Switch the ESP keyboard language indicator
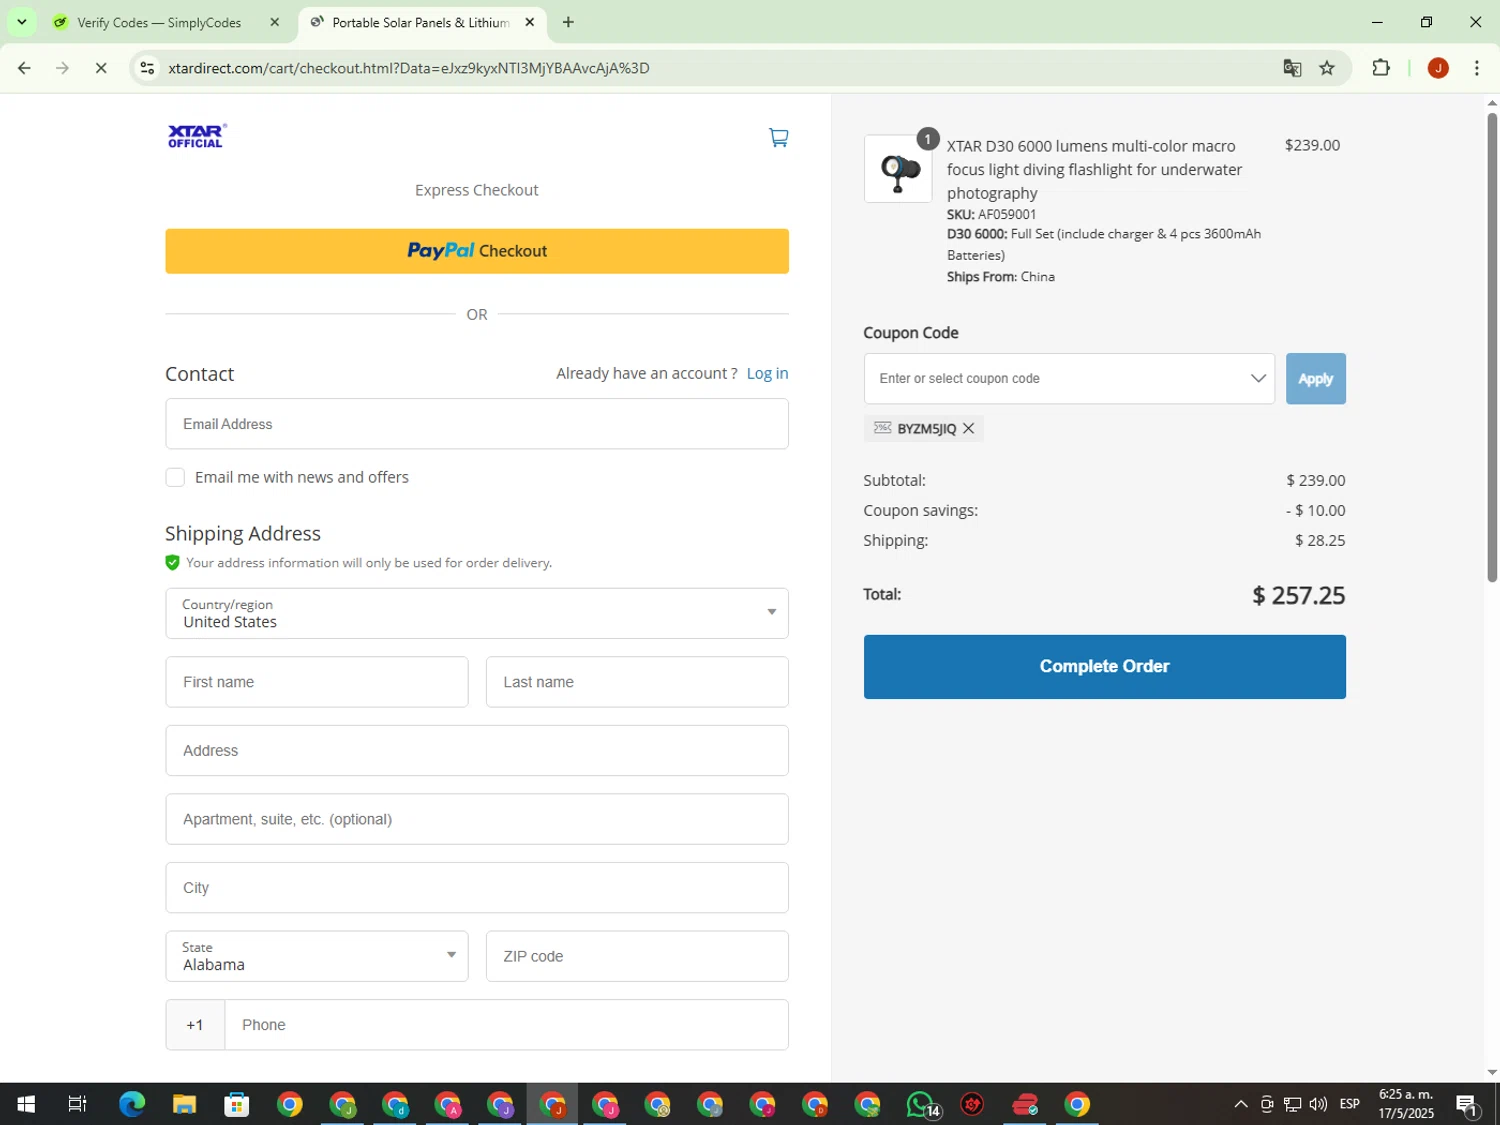This screenshot has height=1125, width=1500. pyautogui.click(x=1349, y=1104)
